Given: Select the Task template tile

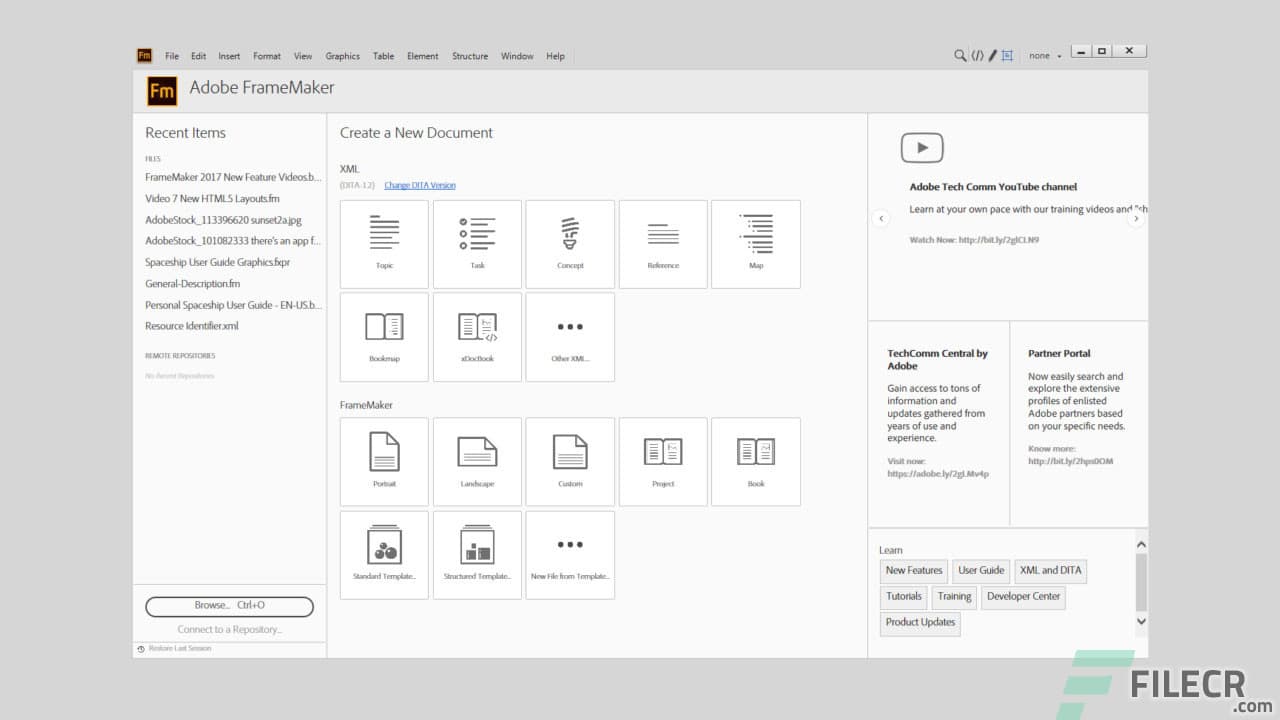Looking at the screenshot, I should 477,243.
